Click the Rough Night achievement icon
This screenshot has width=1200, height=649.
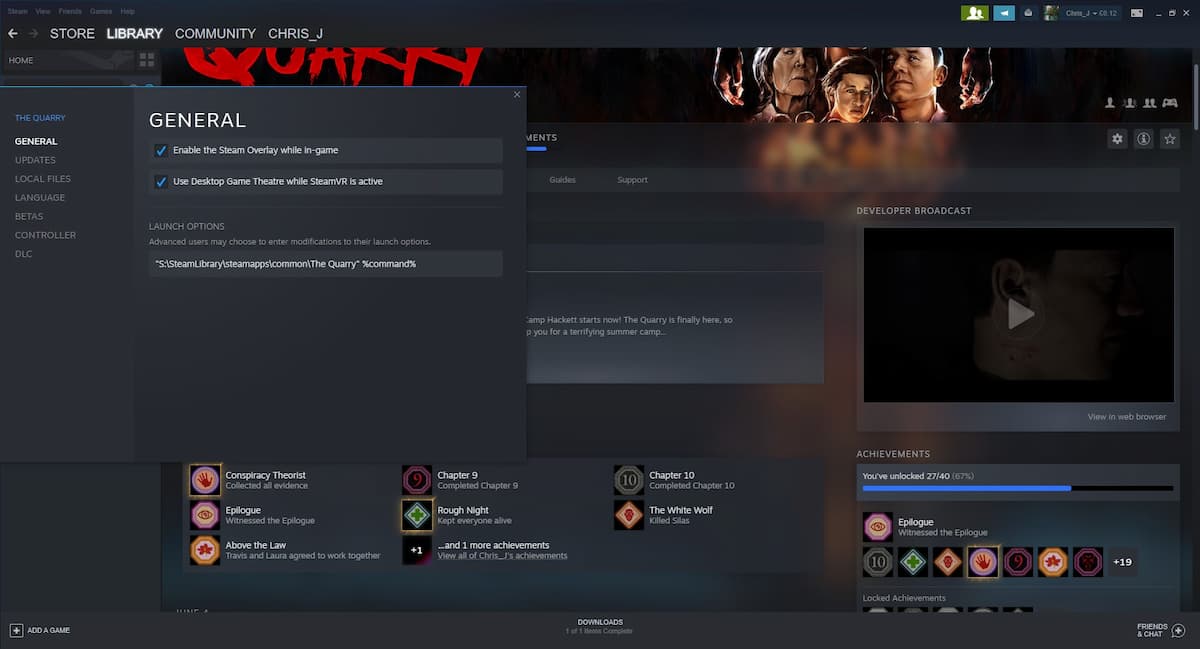point(417,515)
